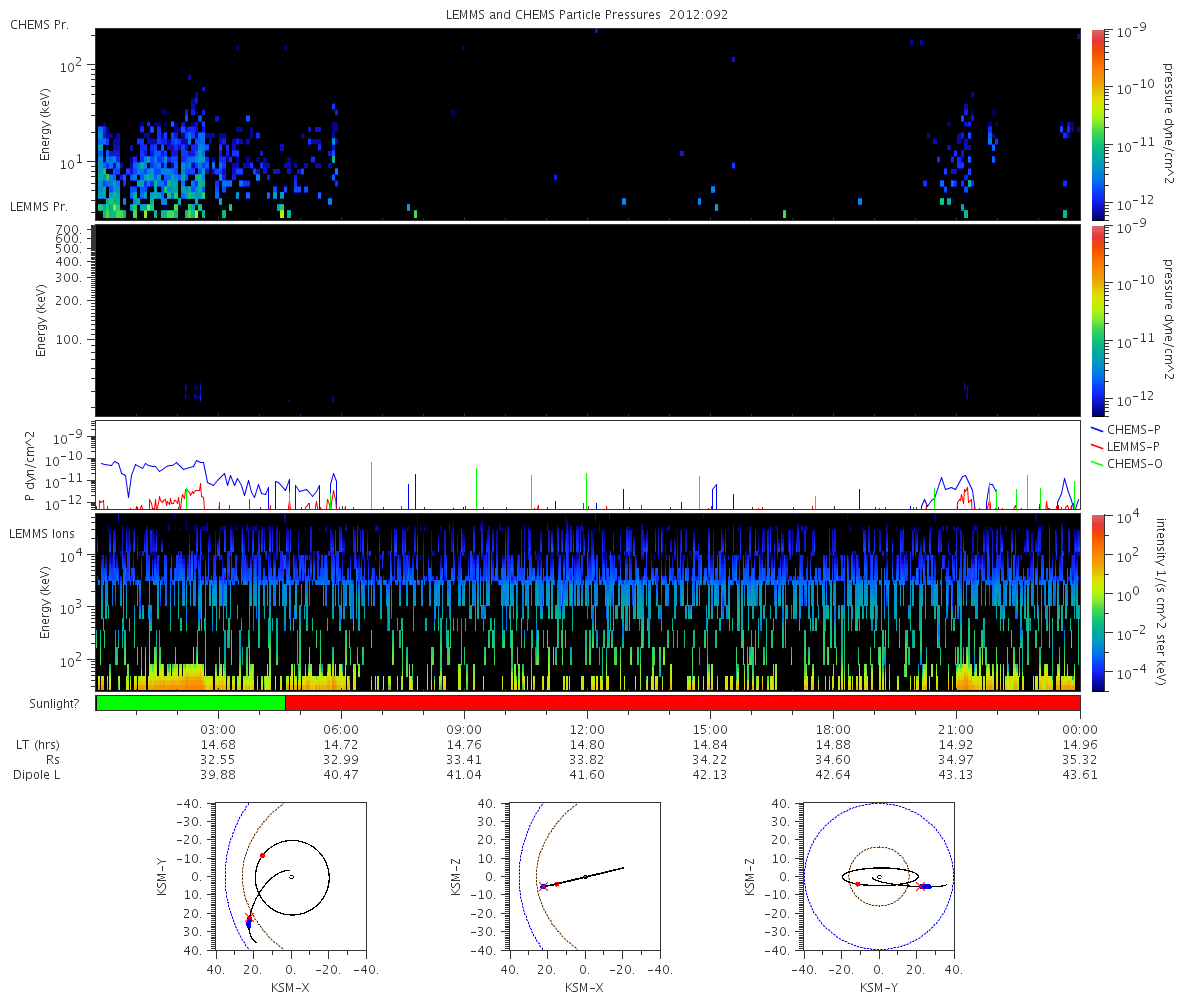Open the right KSM-Y versus KSM-Z orbit plot
This screenshot has height=1000, width=1200.
pyautogui.click(x=878, y=877)
